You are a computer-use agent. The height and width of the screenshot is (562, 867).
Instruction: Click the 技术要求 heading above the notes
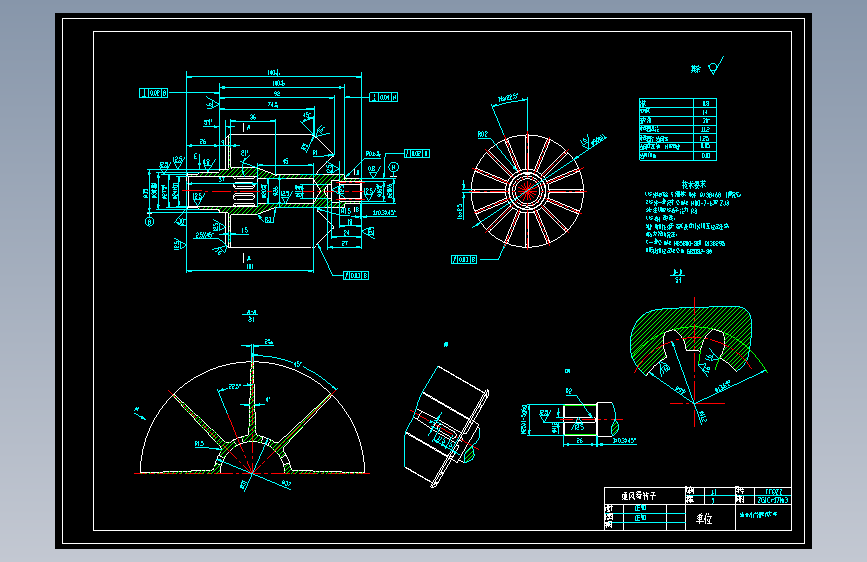(x=693, y=184)
